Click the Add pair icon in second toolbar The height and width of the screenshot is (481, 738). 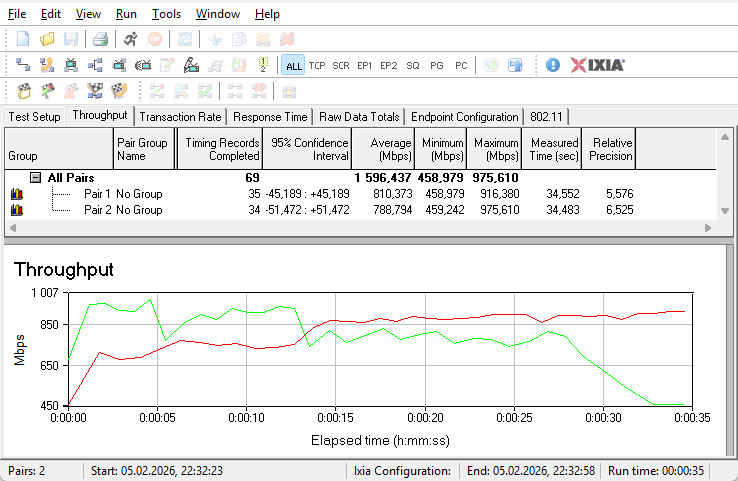22,65
